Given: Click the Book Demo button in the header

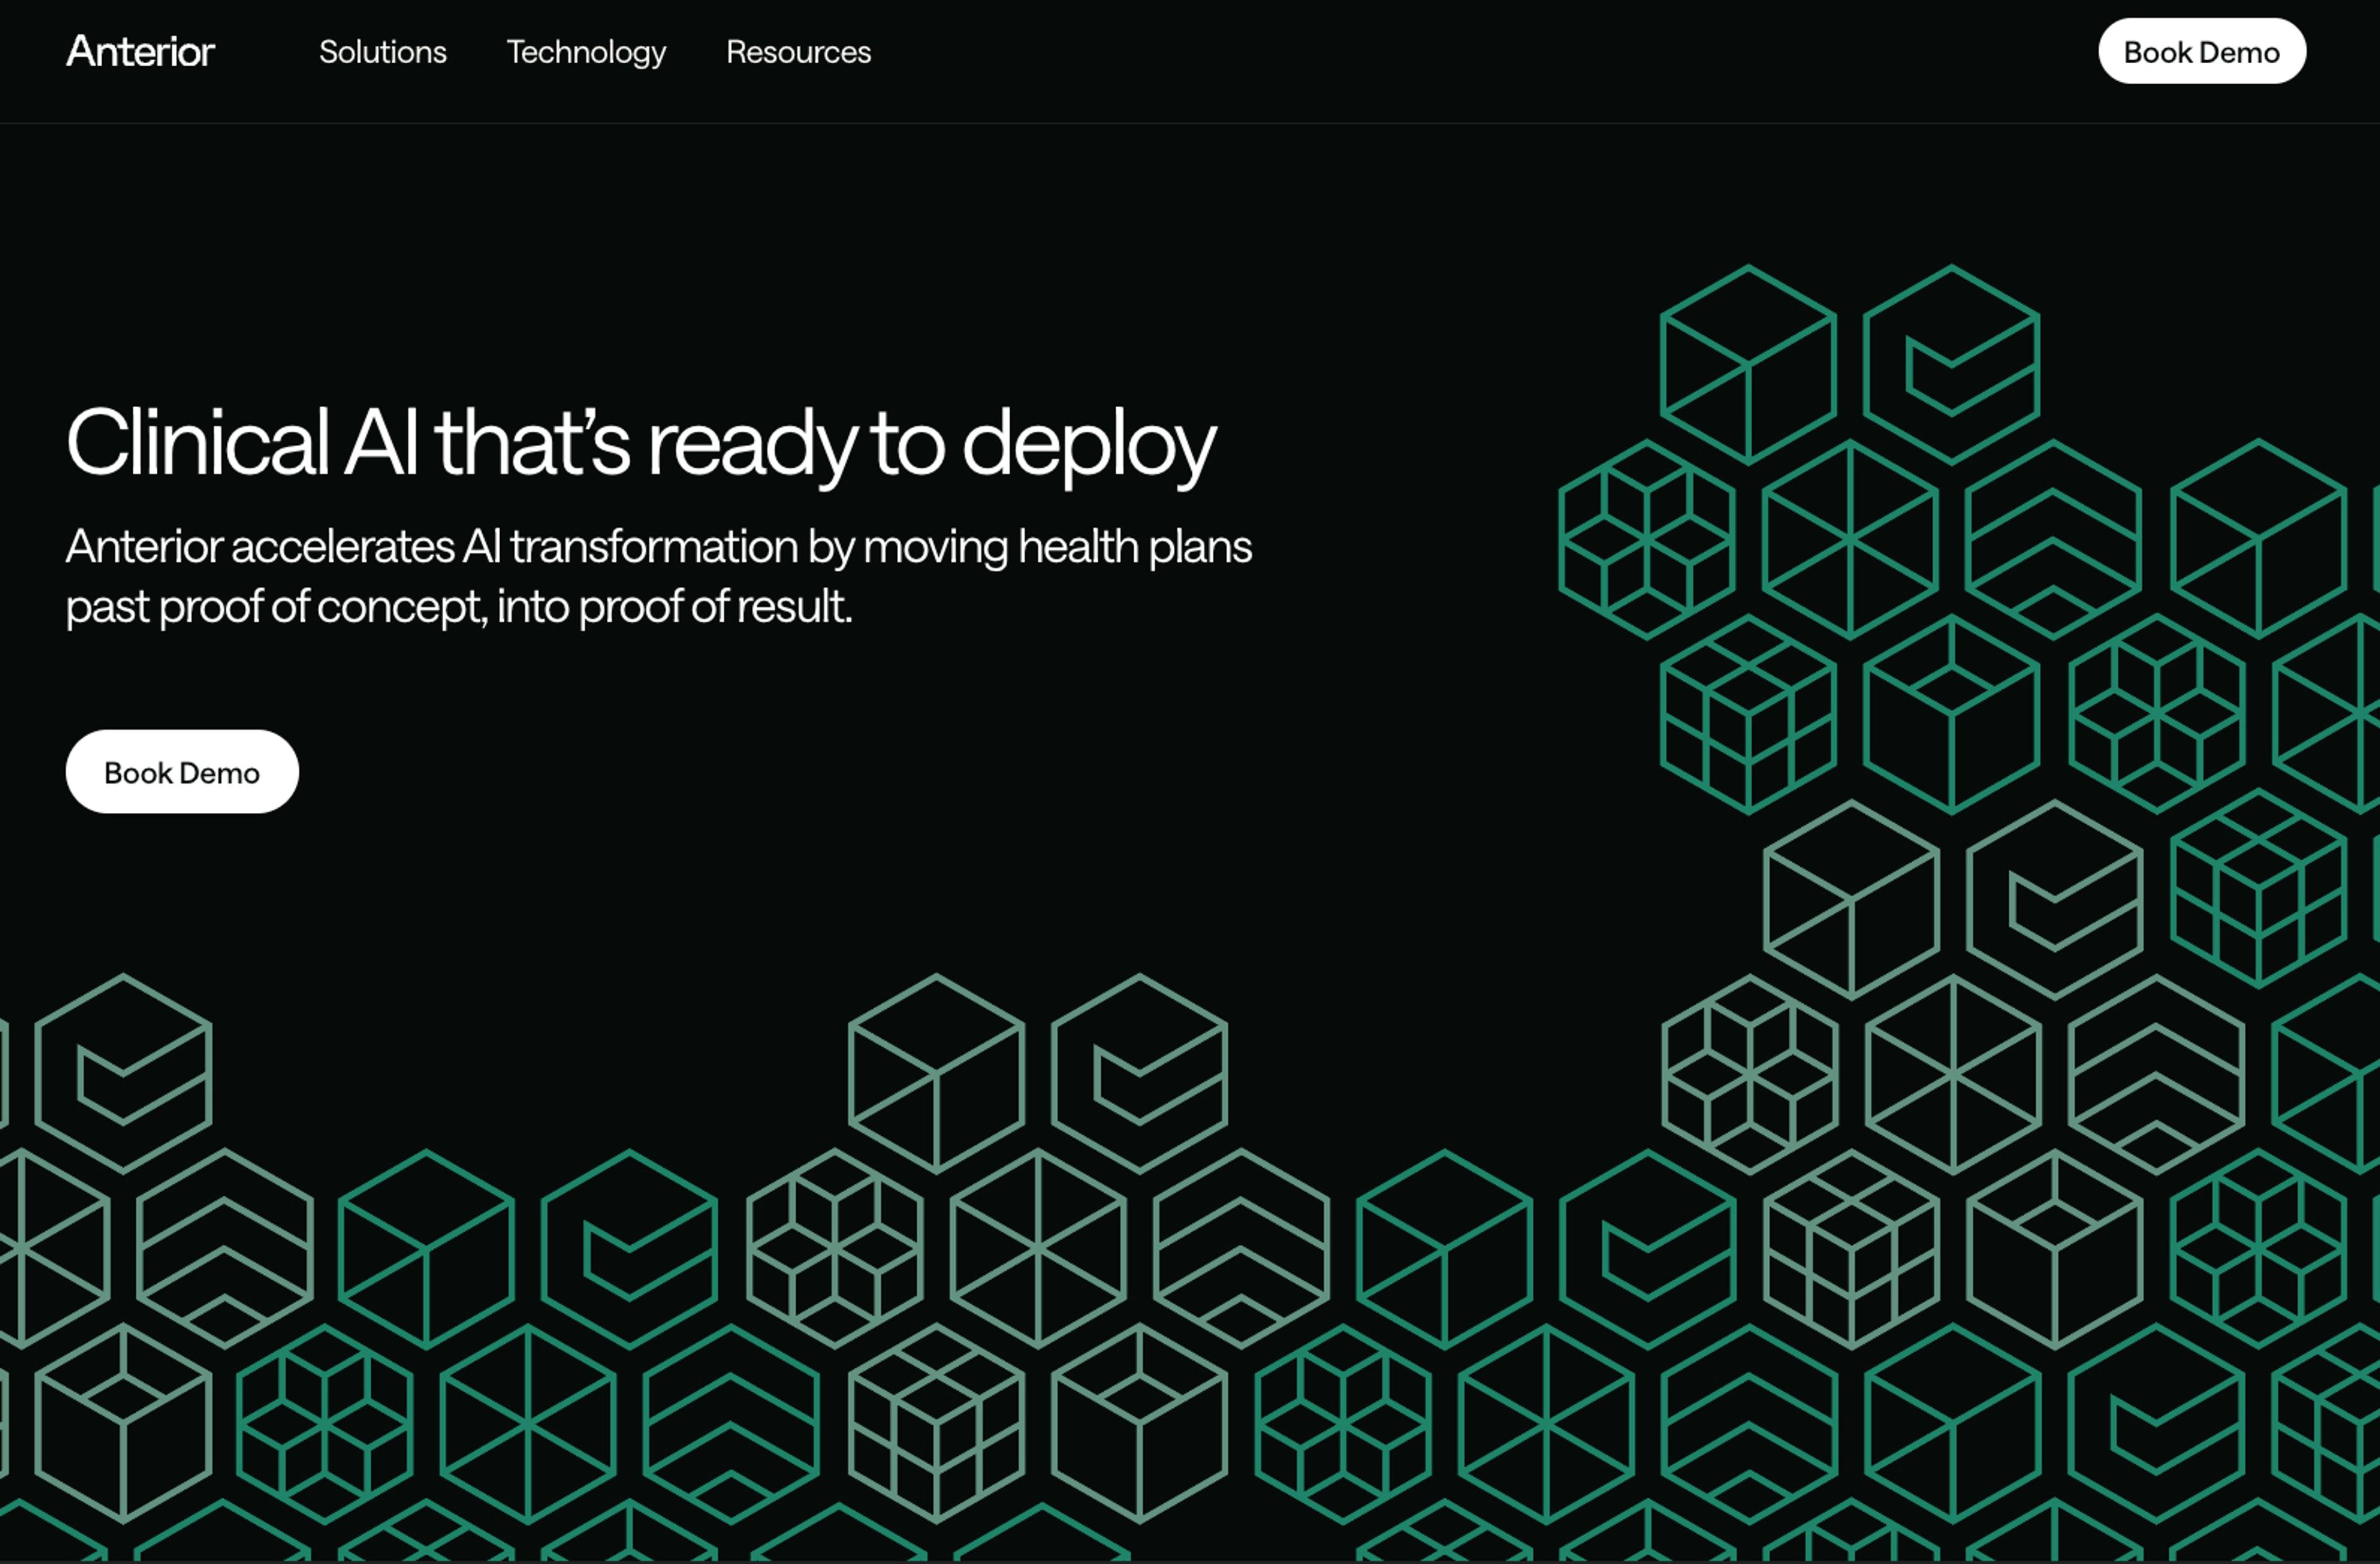Looking at the screenshot, I should 2202,51.
